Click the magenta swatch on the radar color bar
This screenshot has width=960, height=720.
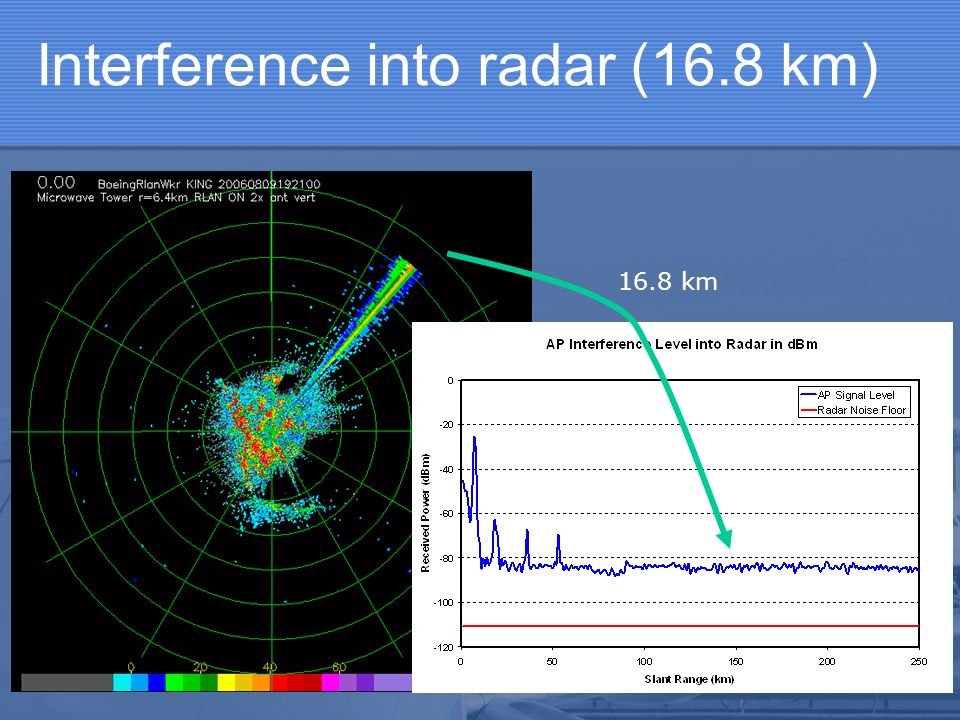coord(331,683)
